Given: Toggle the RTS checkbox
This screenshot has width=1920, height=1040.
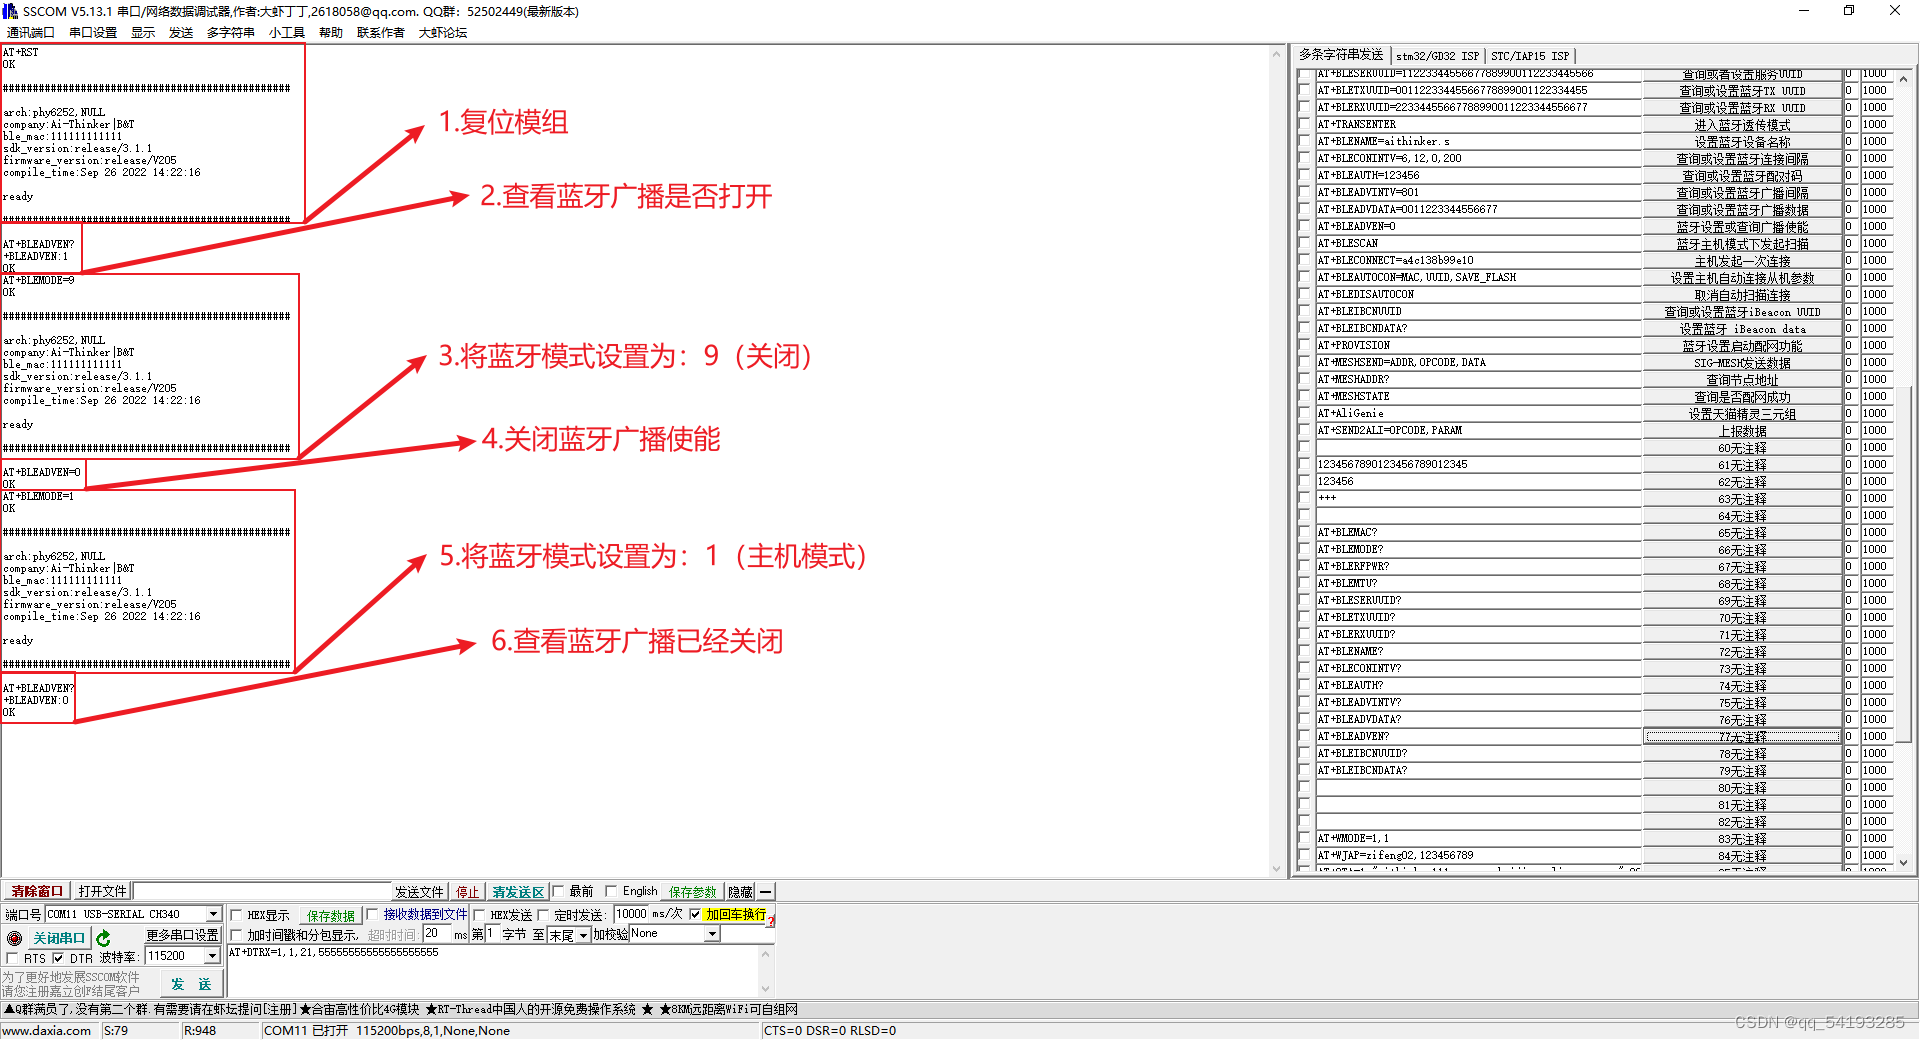Looking at the screenshot, I should (x=13, y=958).
